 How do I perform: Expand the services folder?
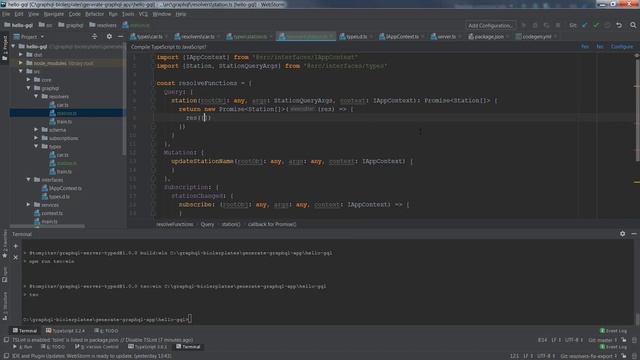click(x=29, y=204)
